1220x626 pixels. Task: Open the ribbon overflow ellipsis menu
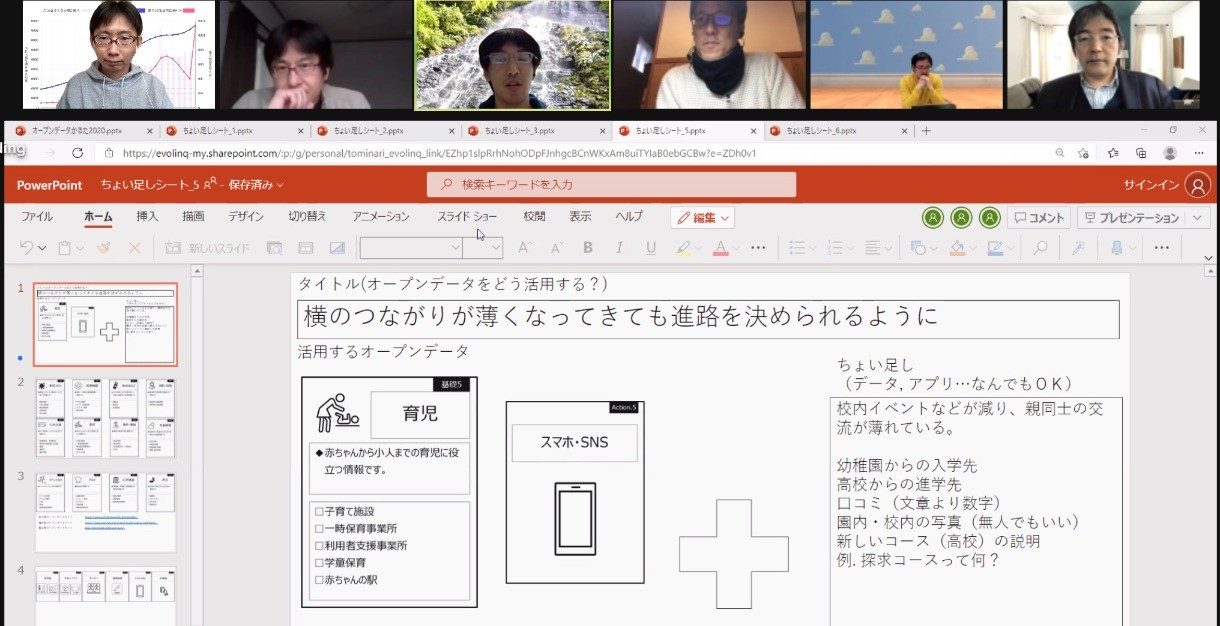1162,248
